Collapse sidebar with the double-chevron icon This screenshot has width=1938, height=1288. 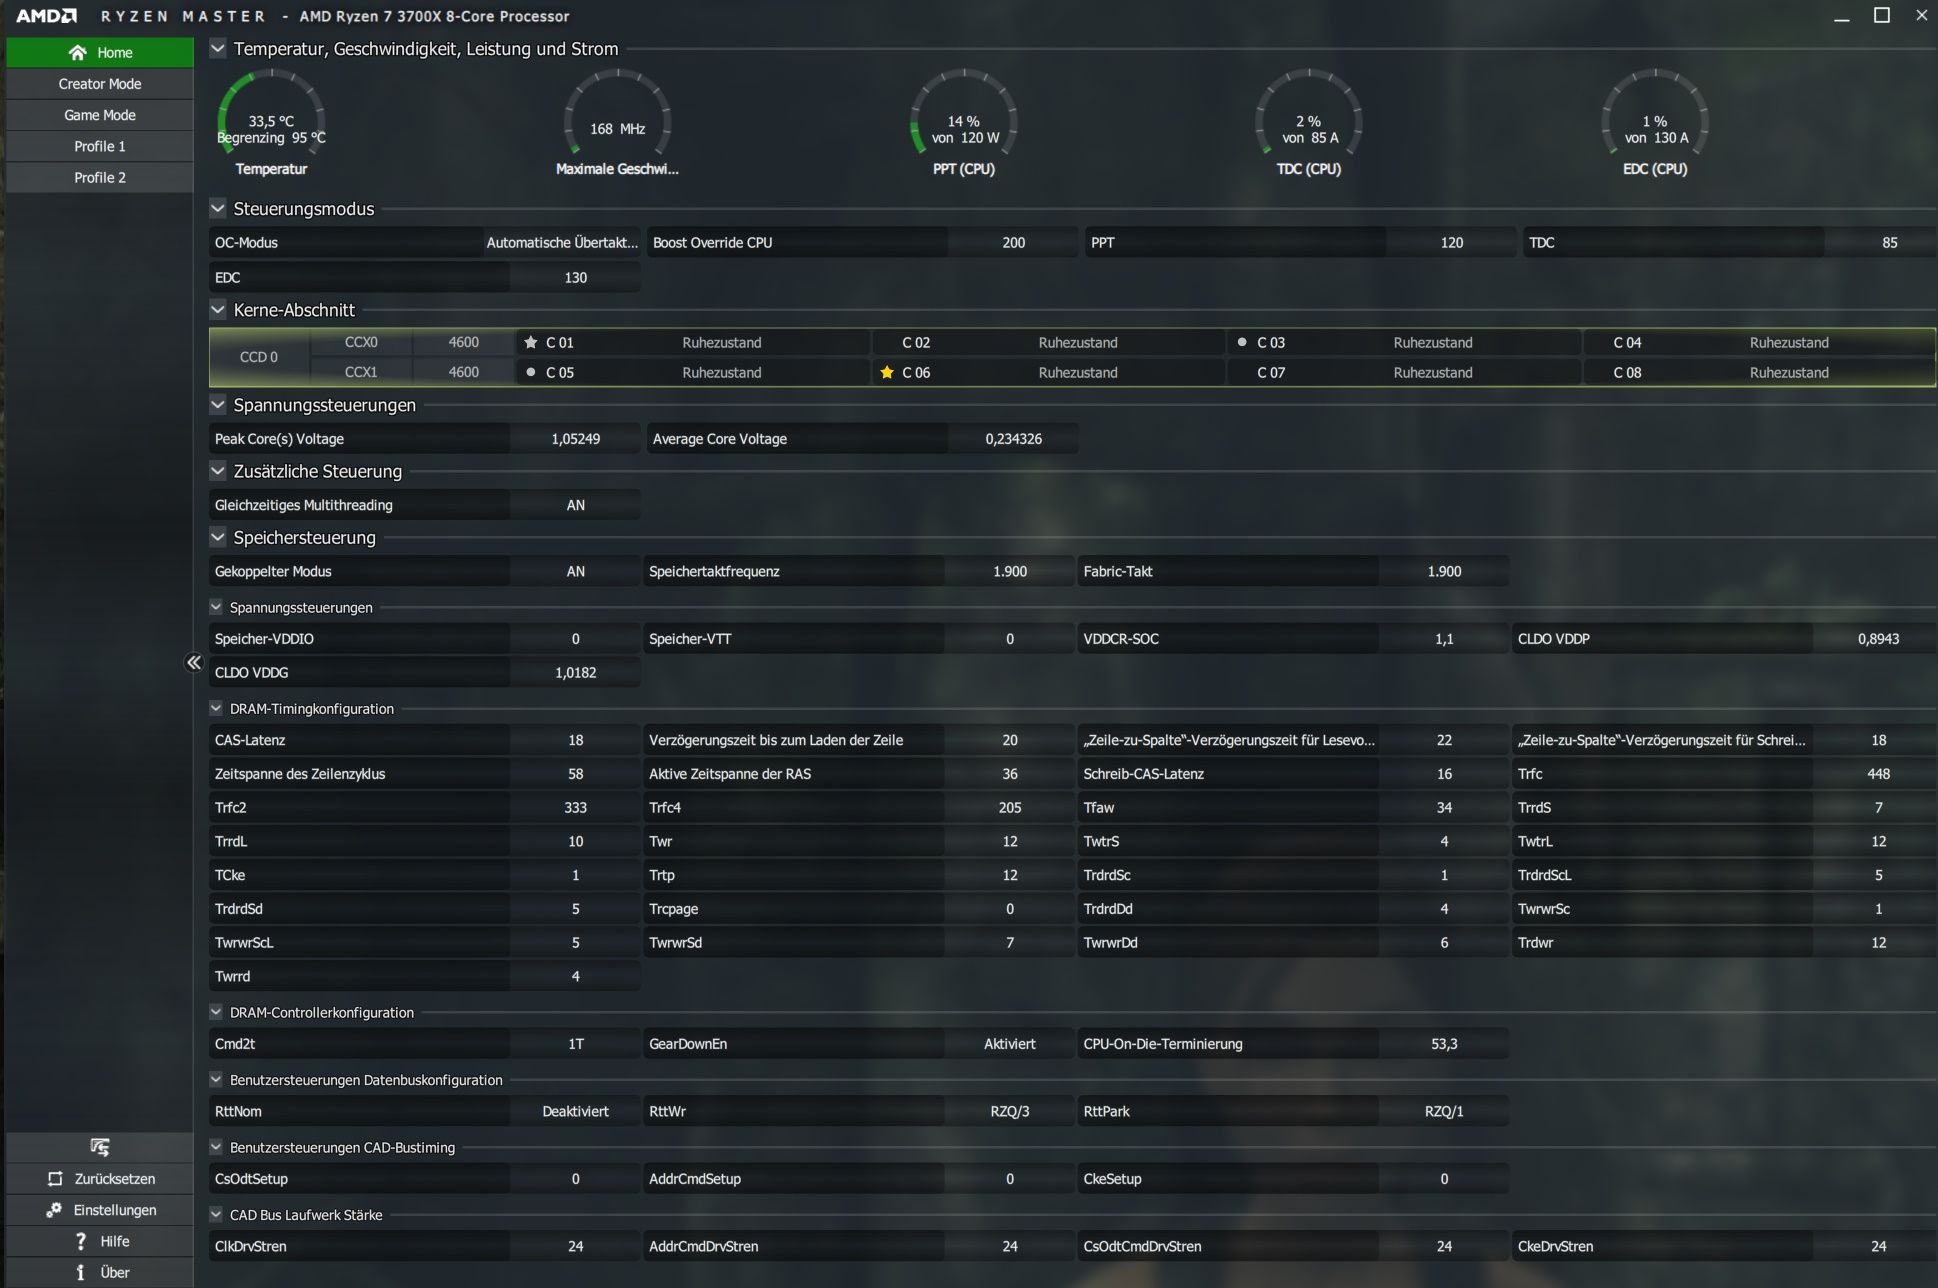[194, 662]
